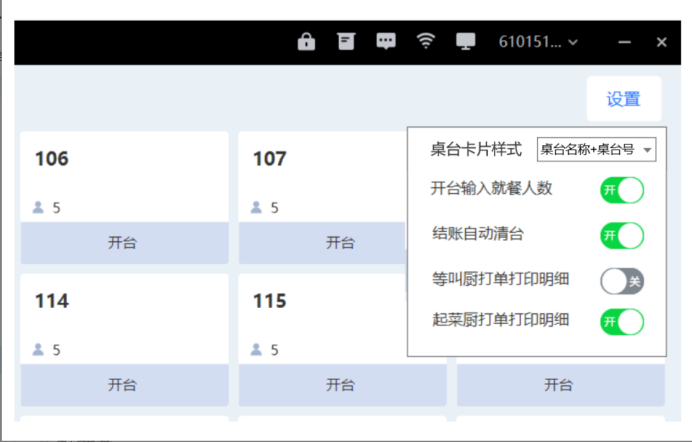Viewport: 692px width, 443px height.
Task: Click 开台 for table 115
Action: (342, 385)
